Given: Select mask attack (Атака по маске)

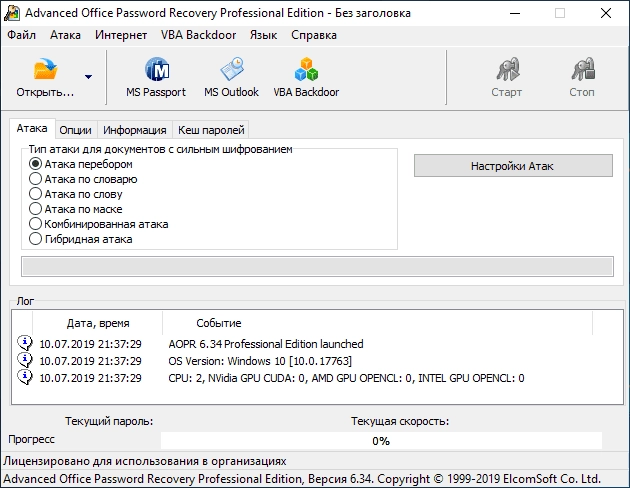Looking at the screenshot, I should 76,209.
